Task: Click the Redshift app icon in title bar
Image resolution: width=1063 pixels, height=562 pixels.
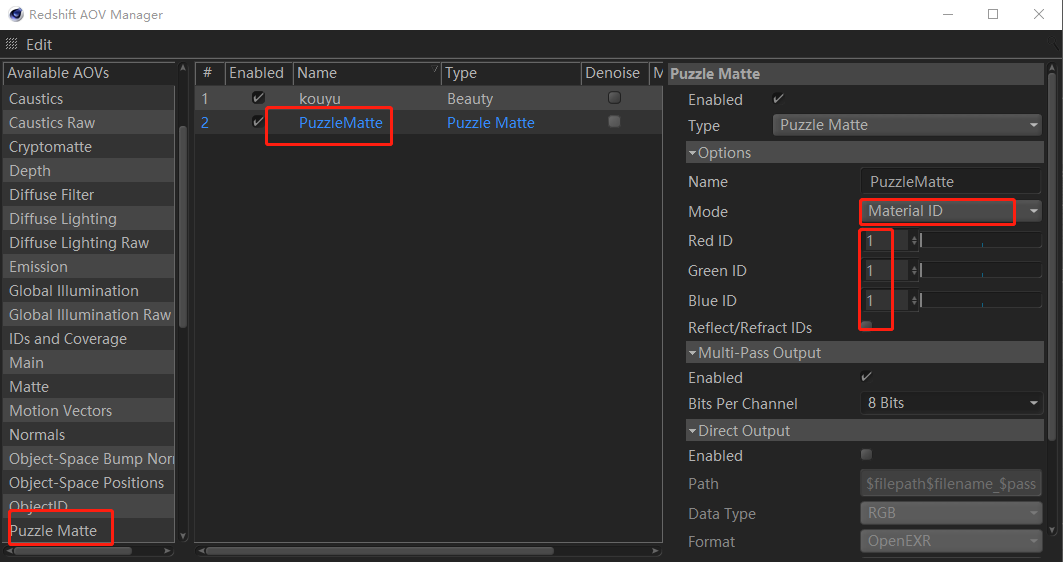Action: tap(13, 14)
